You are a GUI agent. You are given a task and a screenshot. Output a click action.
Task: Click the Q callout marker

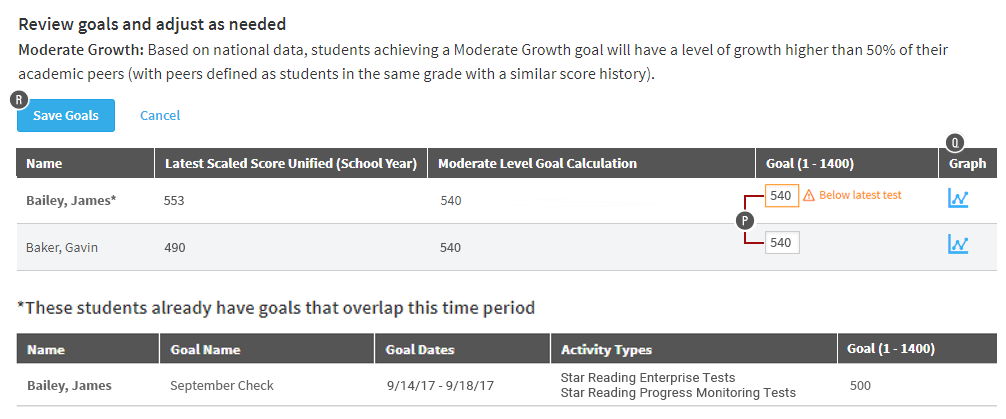point(956,142)
